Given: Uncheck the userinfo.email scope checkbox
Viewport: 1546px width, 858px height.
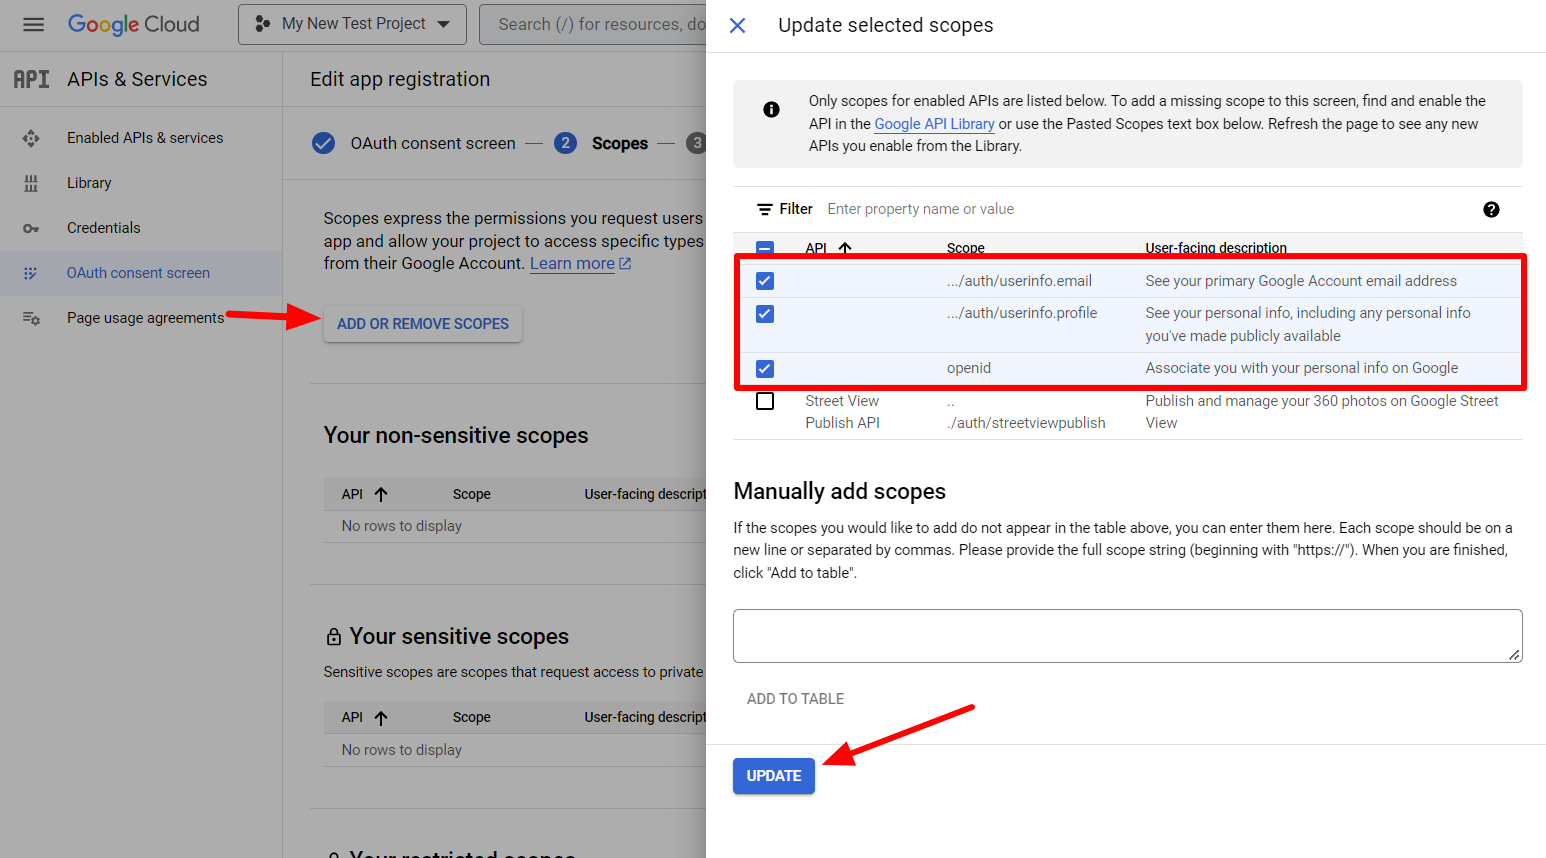Looking at the screenshot, I should [765, 281].
